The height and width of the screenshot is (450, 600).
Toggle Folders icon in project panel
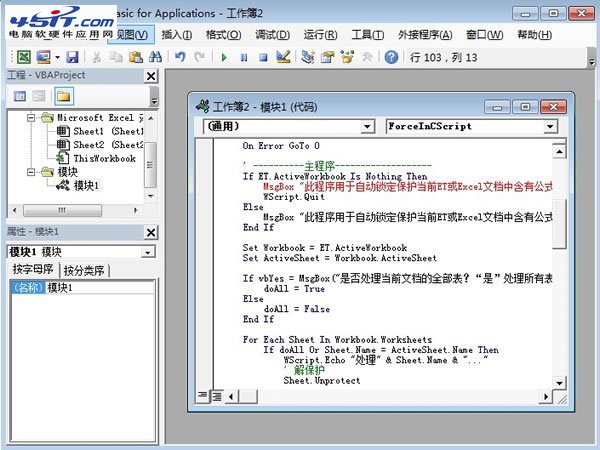[x=64, y=96]
